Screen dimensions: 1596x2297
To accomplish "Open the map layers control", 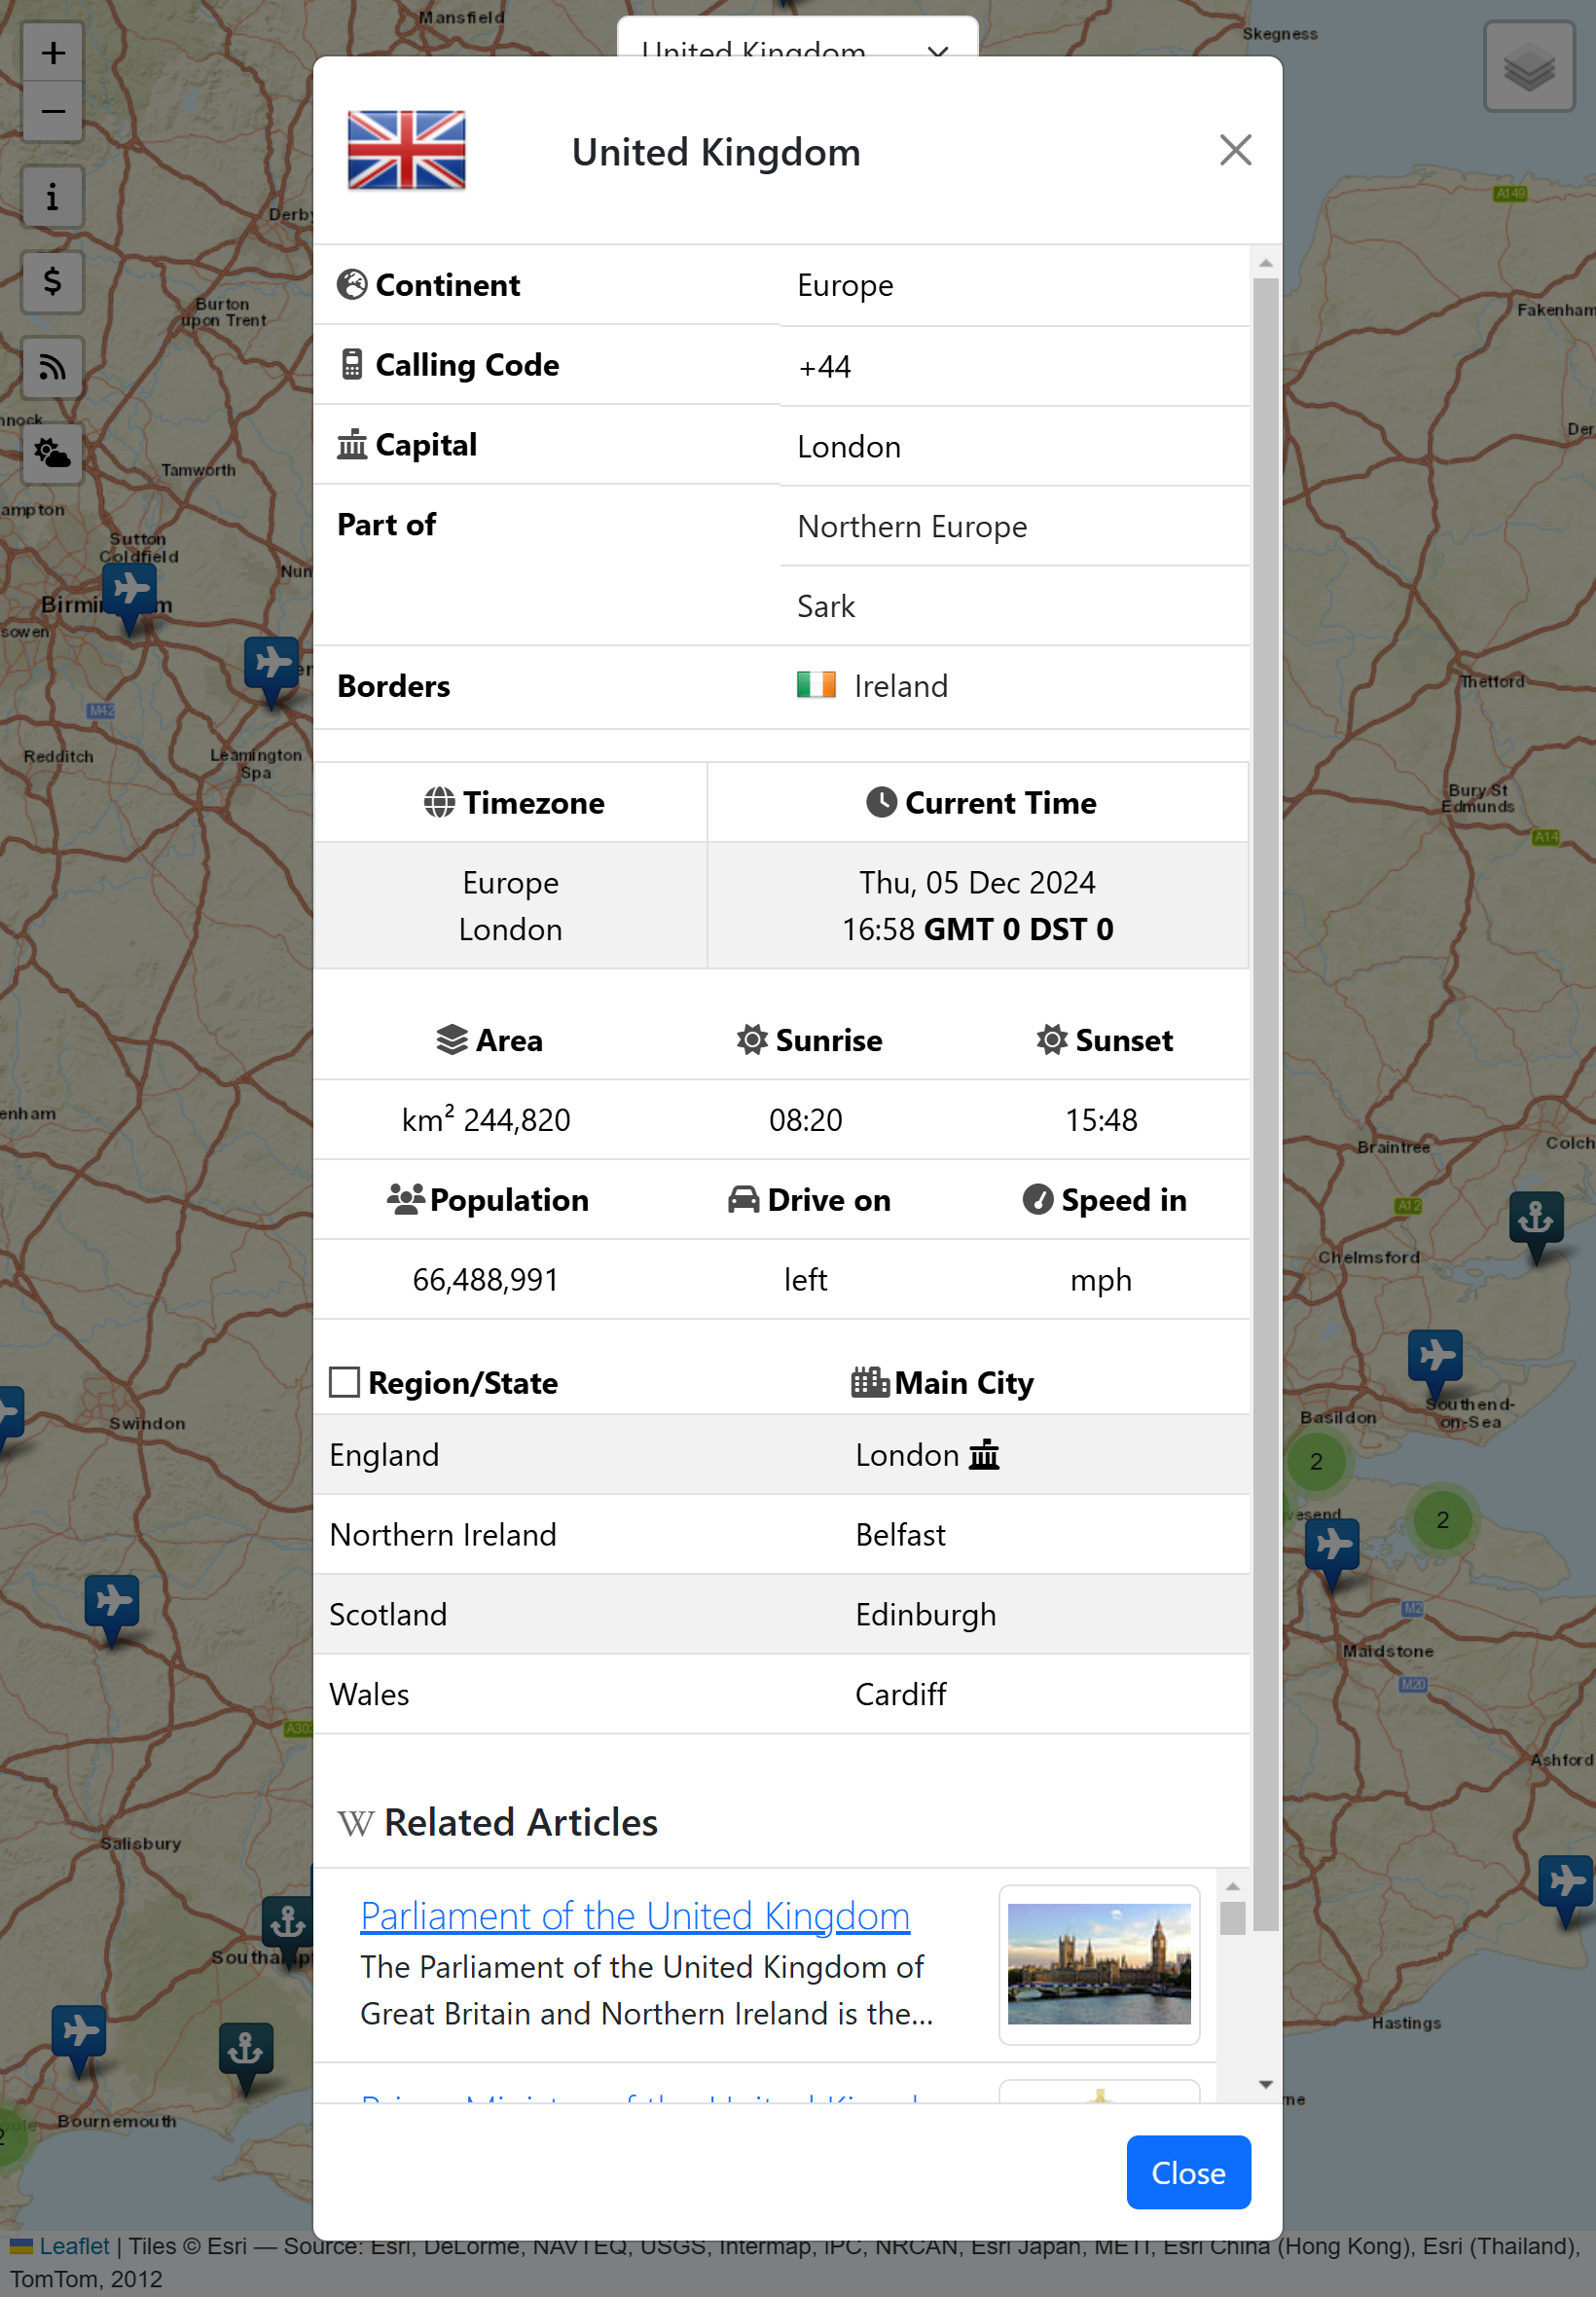I will pos(1528,68).
